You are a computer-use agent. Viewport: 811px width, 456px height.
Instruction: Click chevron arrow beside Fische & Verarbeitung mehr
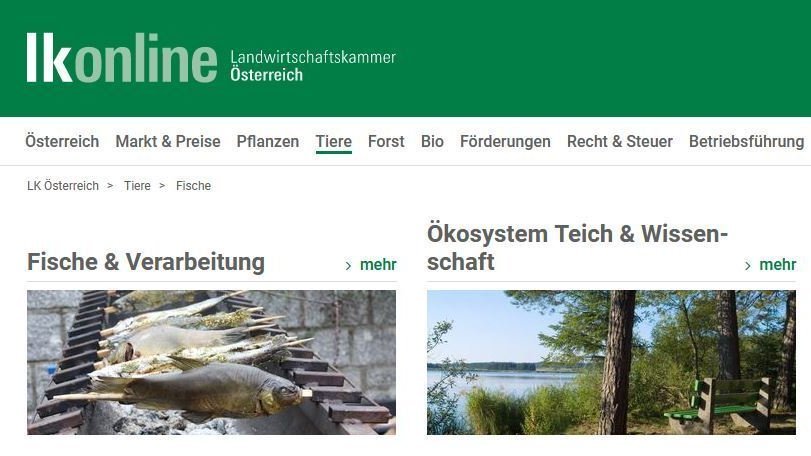click(348, 266)
